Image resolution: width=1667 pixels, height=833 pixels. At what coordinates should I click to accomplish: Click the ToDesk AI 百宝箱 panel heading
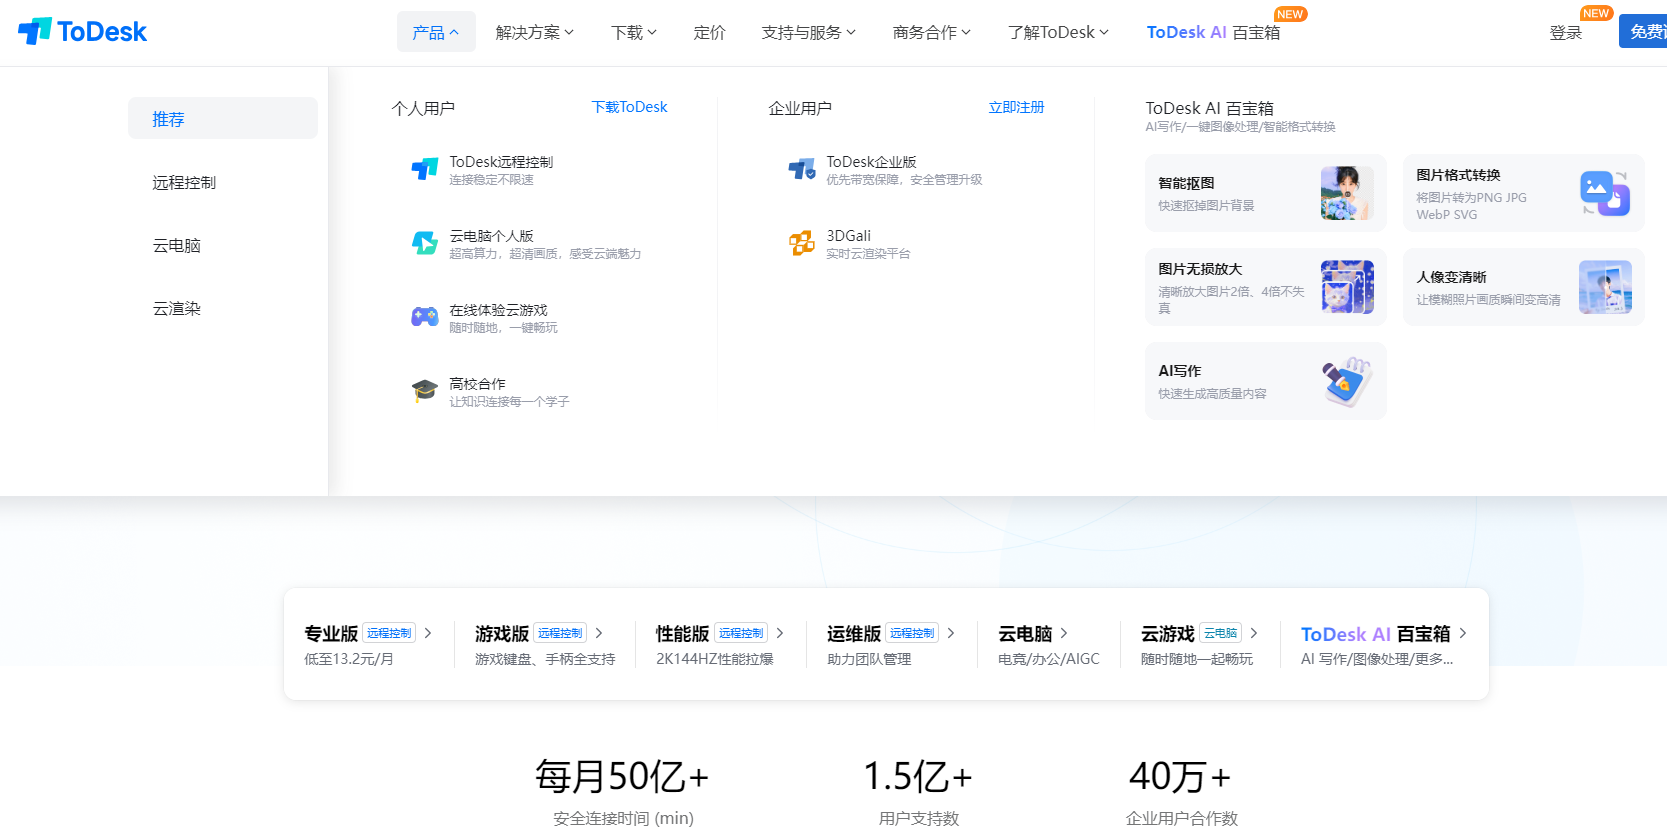point(1209,108)
